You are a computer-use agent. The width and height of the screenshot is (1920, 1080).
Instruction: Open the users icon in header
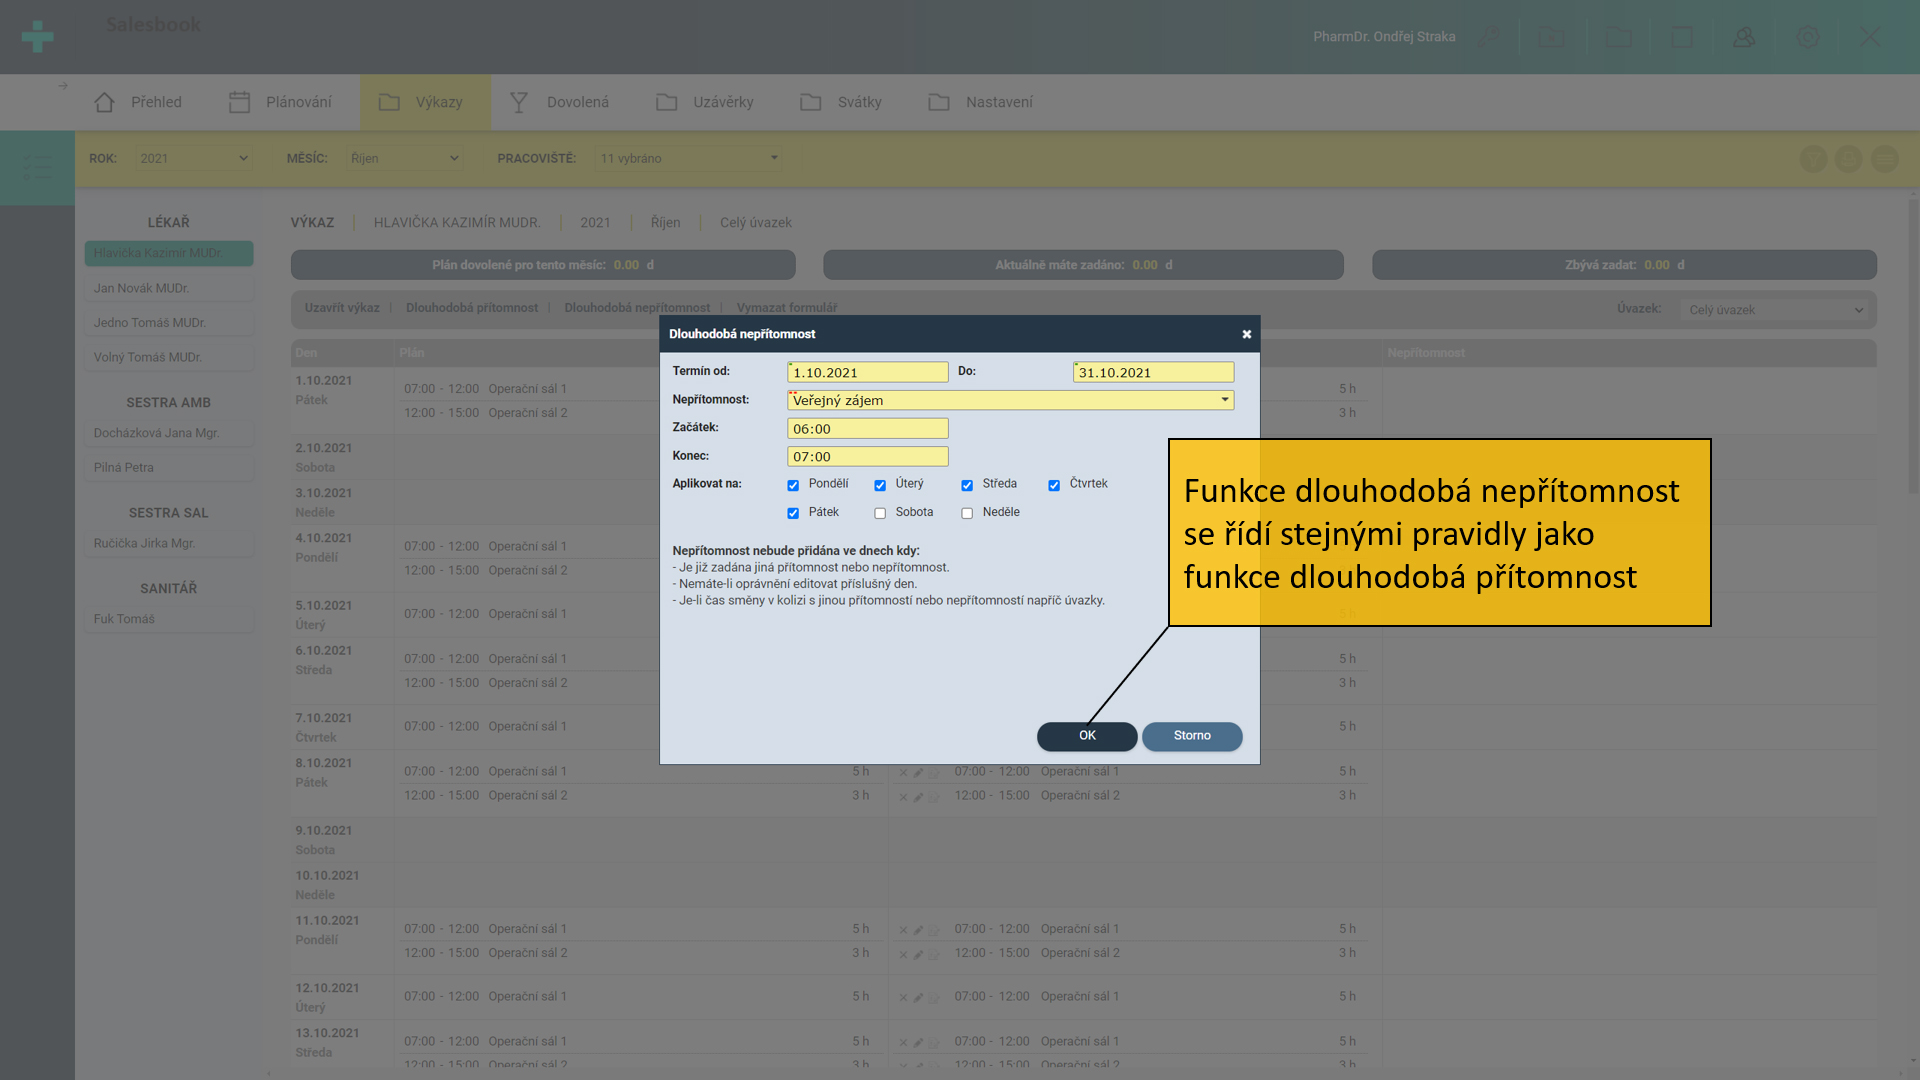pyautogui.click(x=1744, y=37)
